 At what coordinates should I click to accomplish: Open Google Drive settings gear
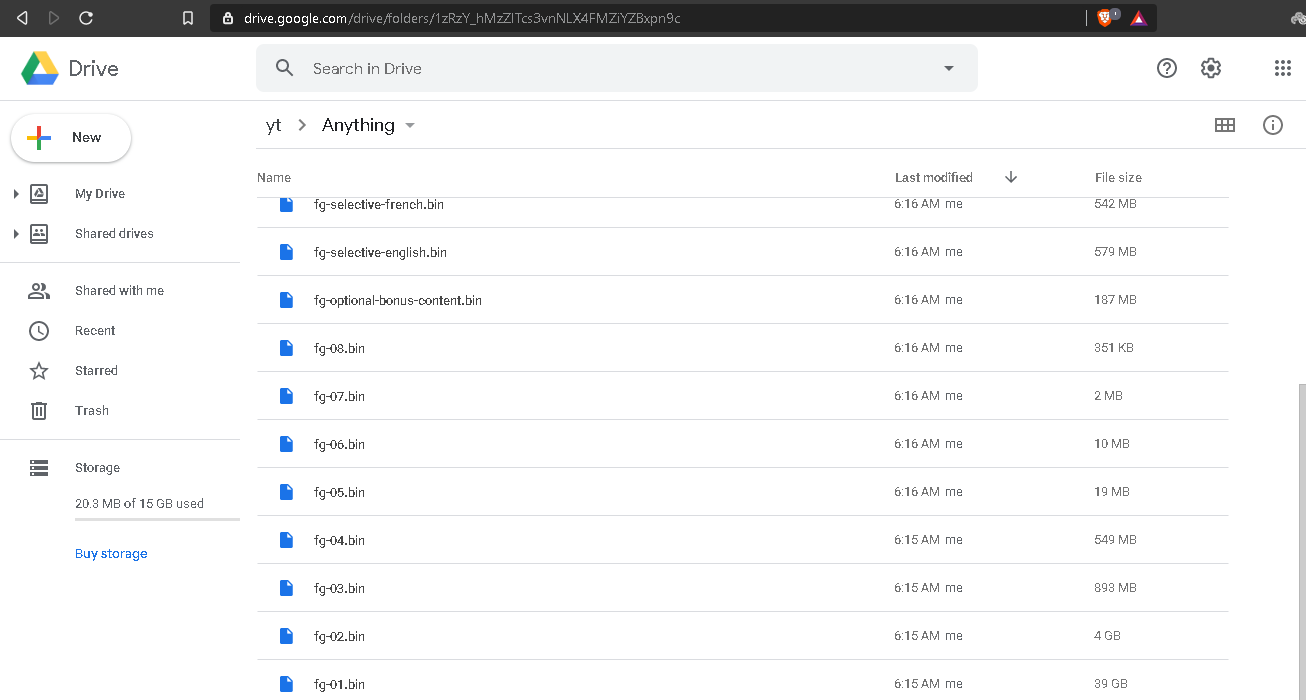(1211, 68)
